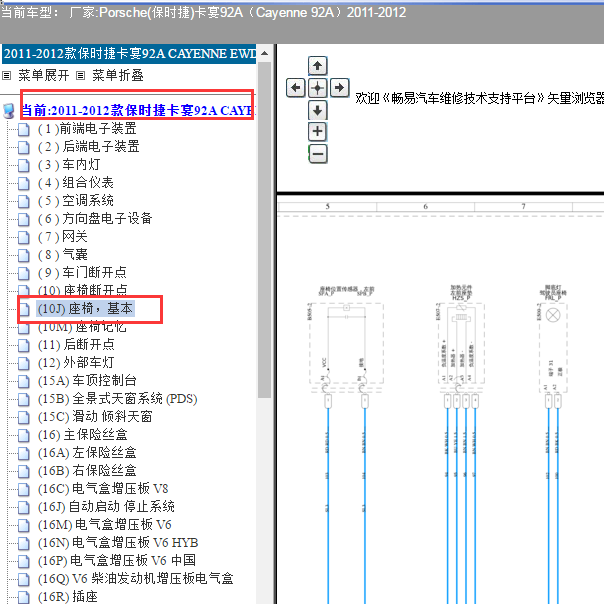The height and width of the screenshot is (604, 604).
Task: Click the page icon beside (16J)自动启动 停止系统
Action: point(23,507)
